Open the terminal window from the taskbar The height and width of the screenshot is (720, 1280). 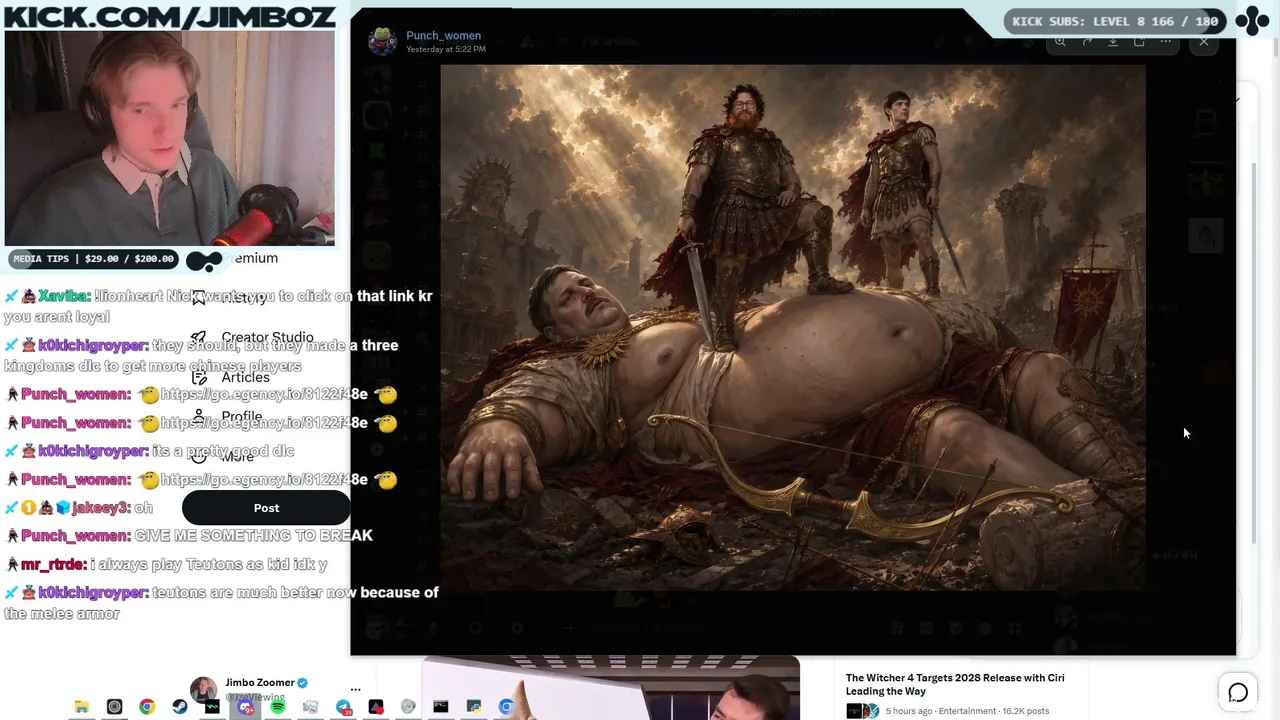tap(441, 707)
